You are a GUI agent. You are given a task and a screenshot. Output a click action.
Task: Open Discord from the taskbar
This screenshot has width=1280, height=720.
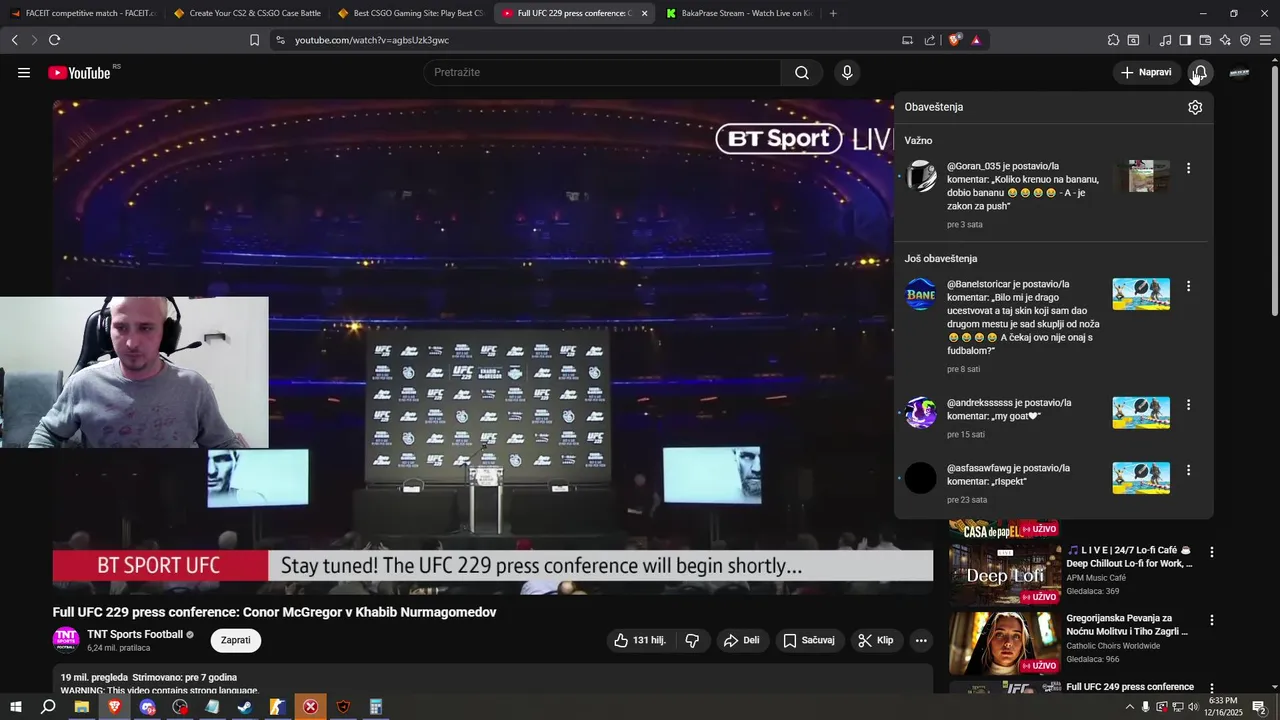point(147,707)
